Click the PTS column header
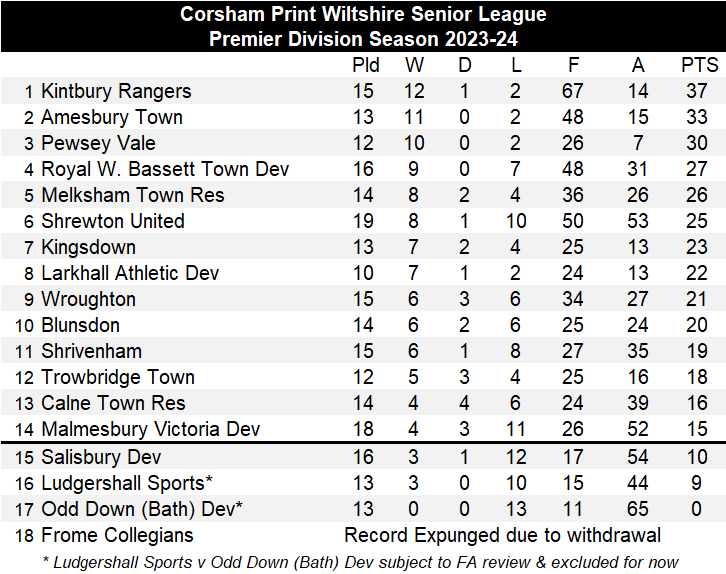The image size is (726, 574). click(x=699, y=65)
